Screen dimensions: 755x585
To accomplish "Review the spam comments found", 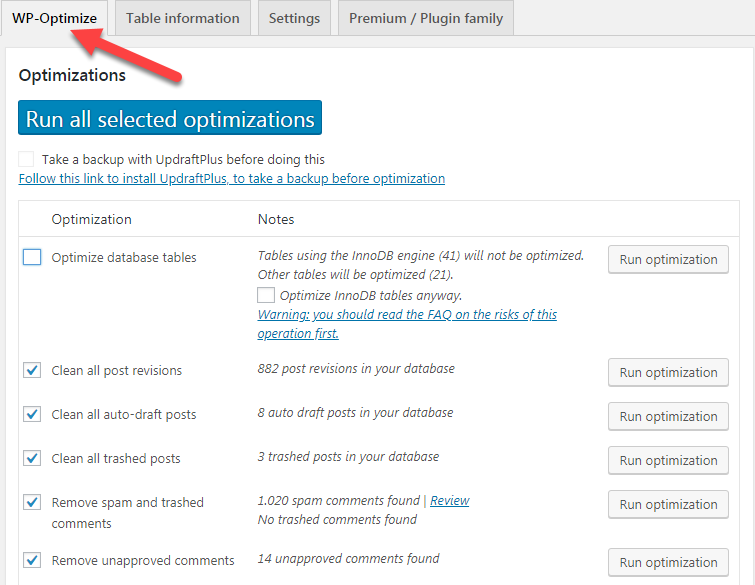I will [449, 501].
